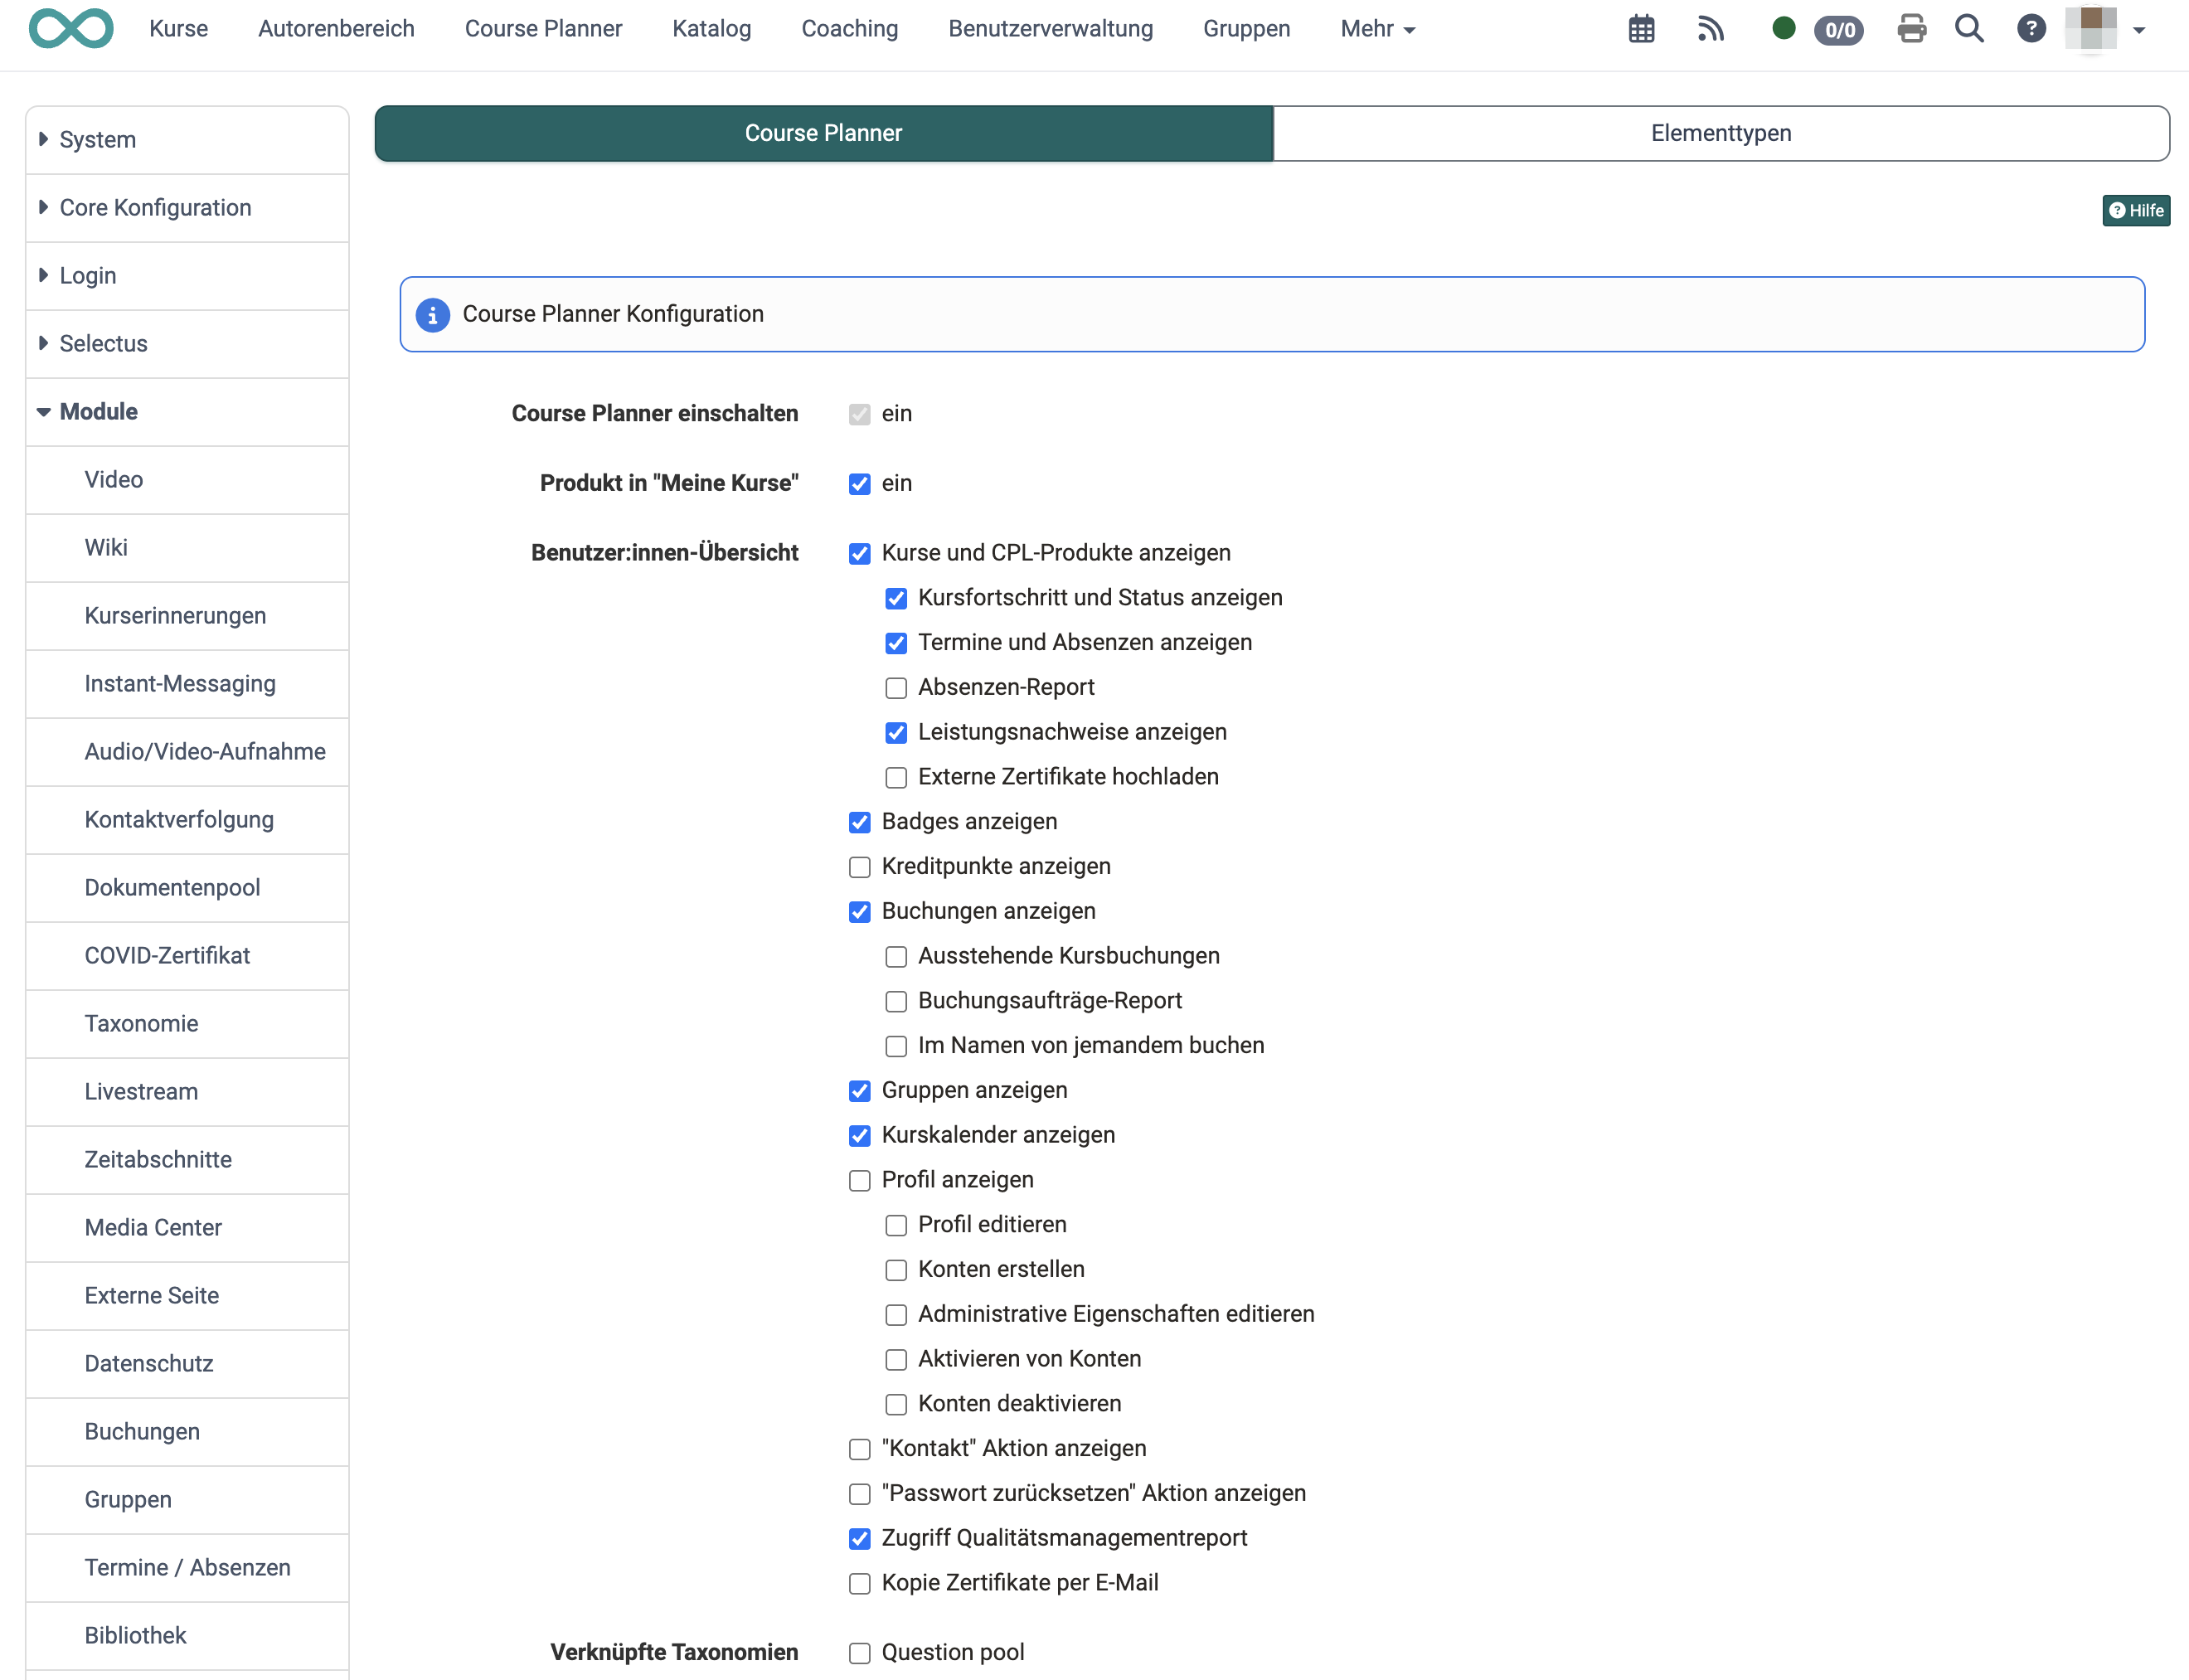Viewport: 2189px width, 1680px height.
Task: Uncheck Gruppen anzeigen checkbox
Action: tap(860, 1091)
